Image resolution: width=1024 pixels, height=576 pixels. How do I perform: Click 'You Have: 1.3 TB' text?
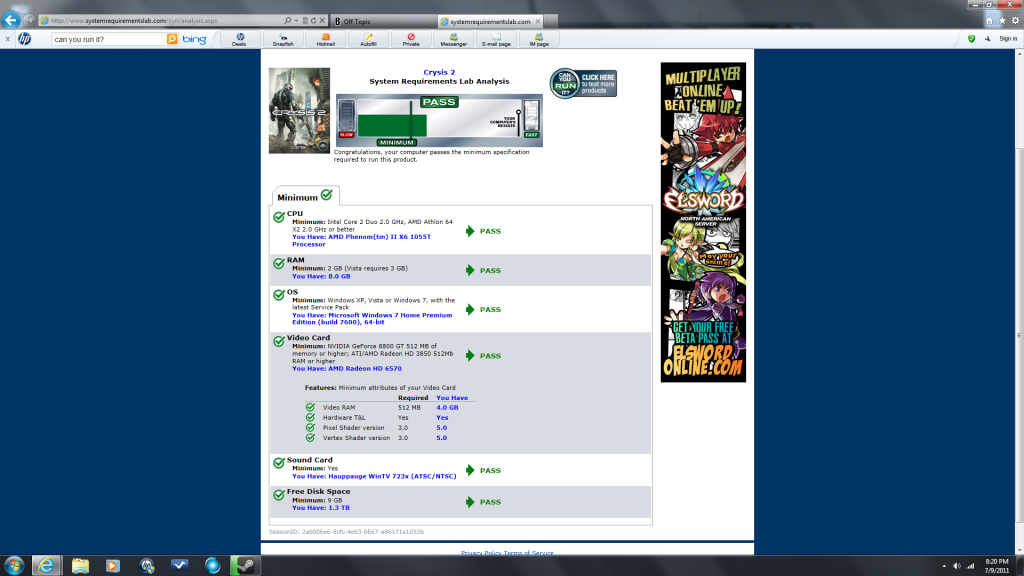[x=321, y=507]
